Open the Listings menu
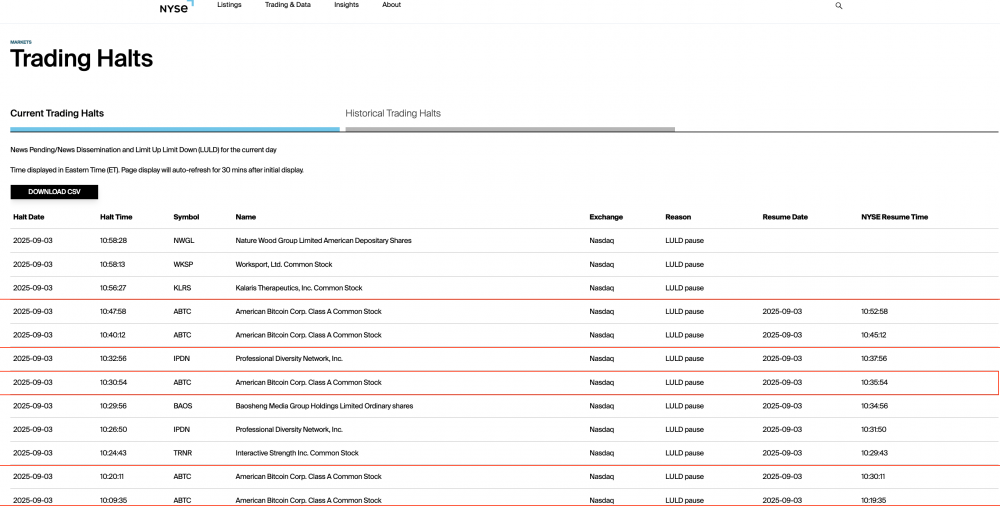The image size is (1000, 508). 229,5
